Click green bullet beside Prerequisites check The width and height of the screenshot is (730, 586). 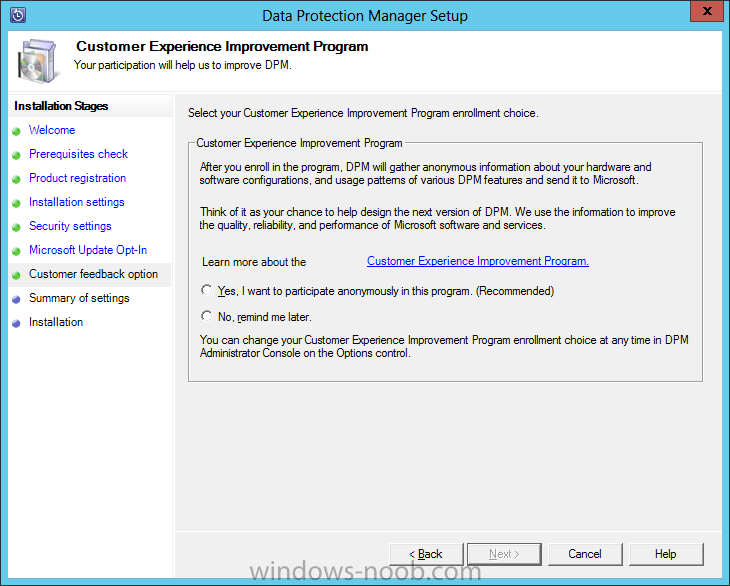(16, 155)
